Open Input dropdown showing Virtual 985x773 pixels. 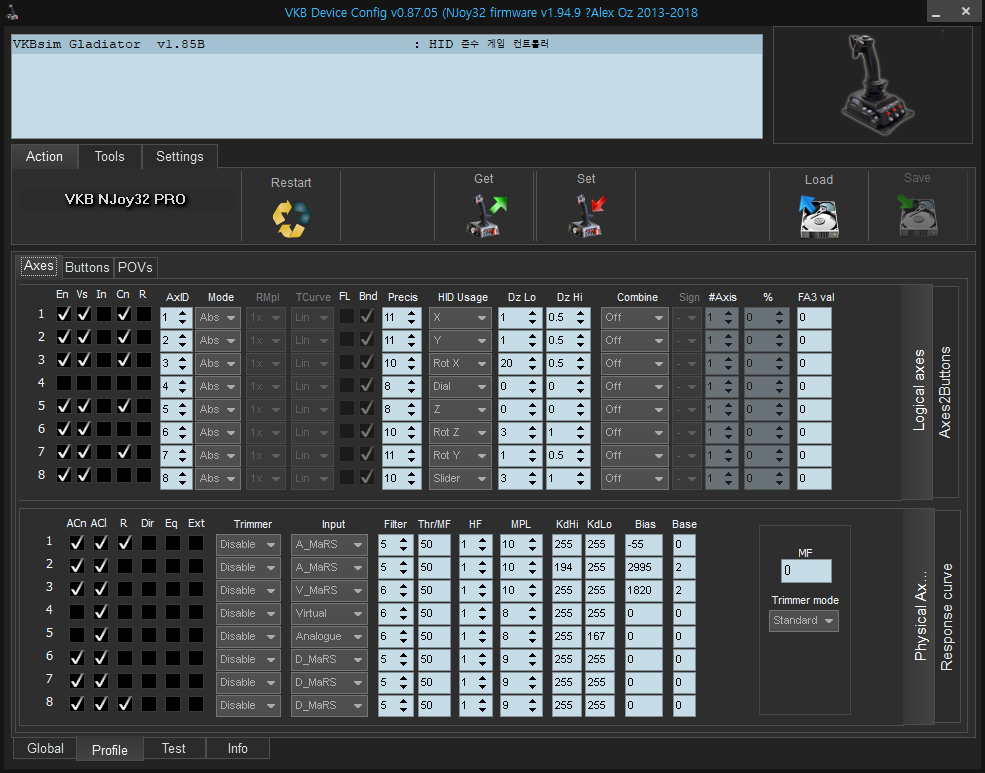tap(329, 614)
